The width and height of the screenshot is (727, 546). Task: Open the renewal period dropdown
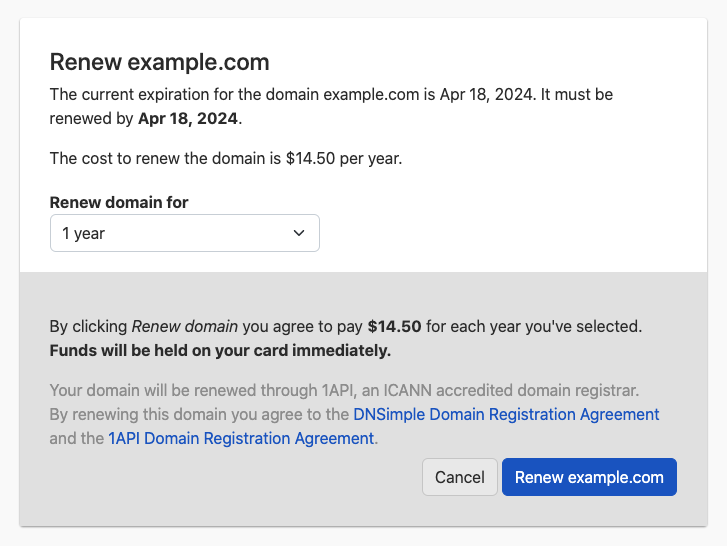(184, 233)
